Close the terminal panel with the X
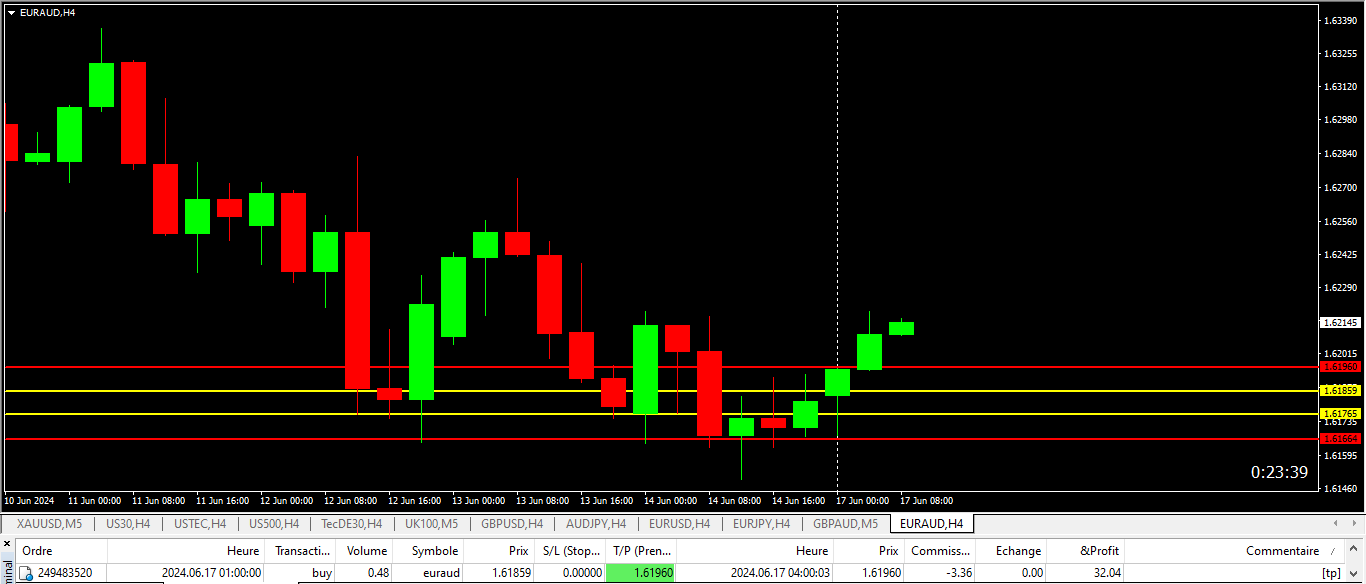Image resolution: width=1366 pixels, height=584 pixels. point(7,545)
